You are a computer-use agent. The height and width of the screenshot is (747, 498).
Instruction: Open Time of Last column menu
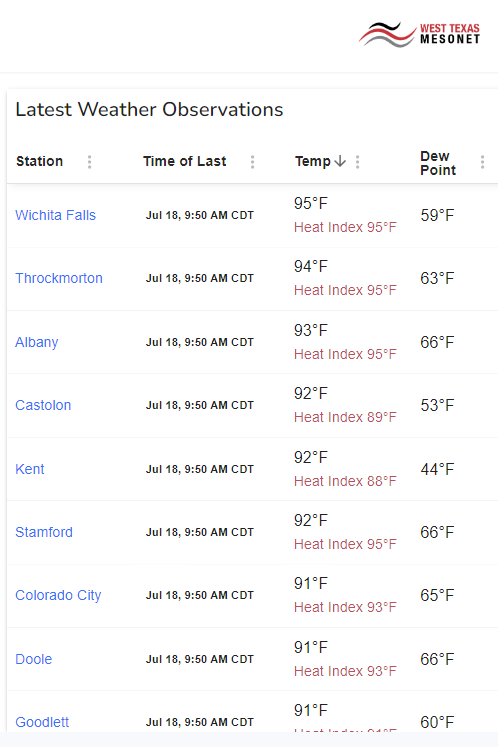253,162
